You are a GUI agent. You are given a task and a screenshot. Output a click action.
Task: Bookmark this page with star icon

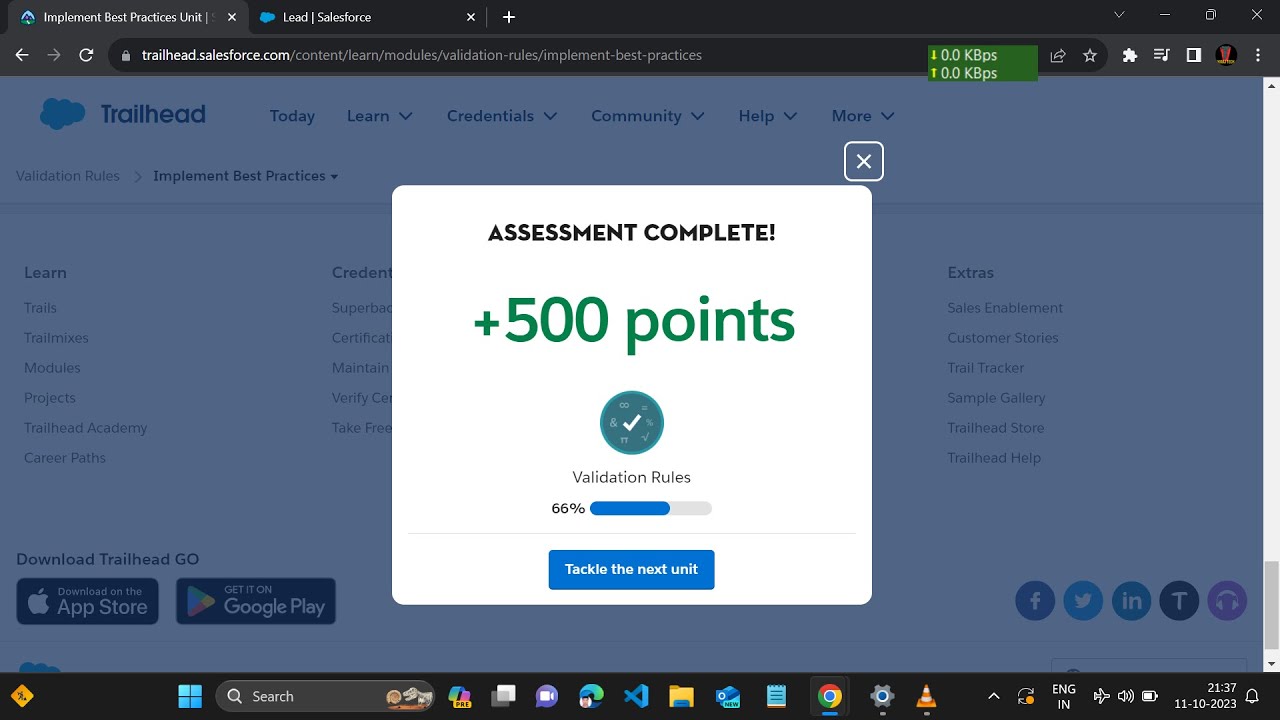(x=1090, y=56)
